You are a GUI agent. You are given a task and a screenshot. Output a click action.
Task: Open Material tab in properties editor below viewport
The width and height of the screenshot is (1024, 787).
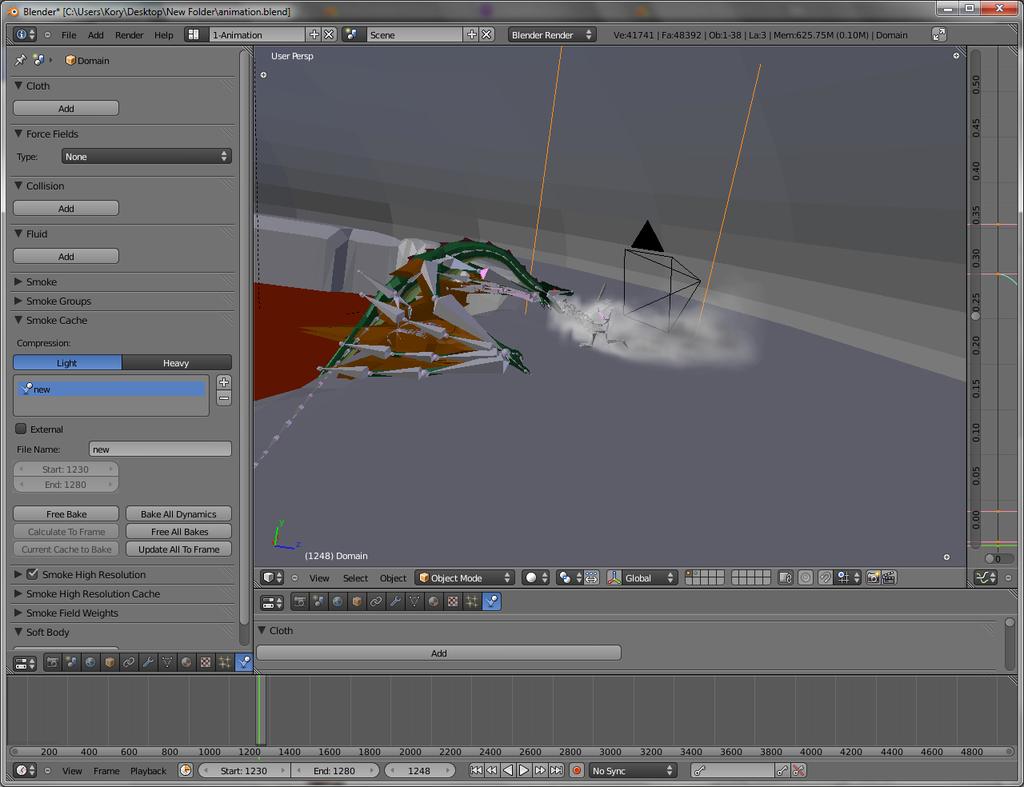pos(434,602)
